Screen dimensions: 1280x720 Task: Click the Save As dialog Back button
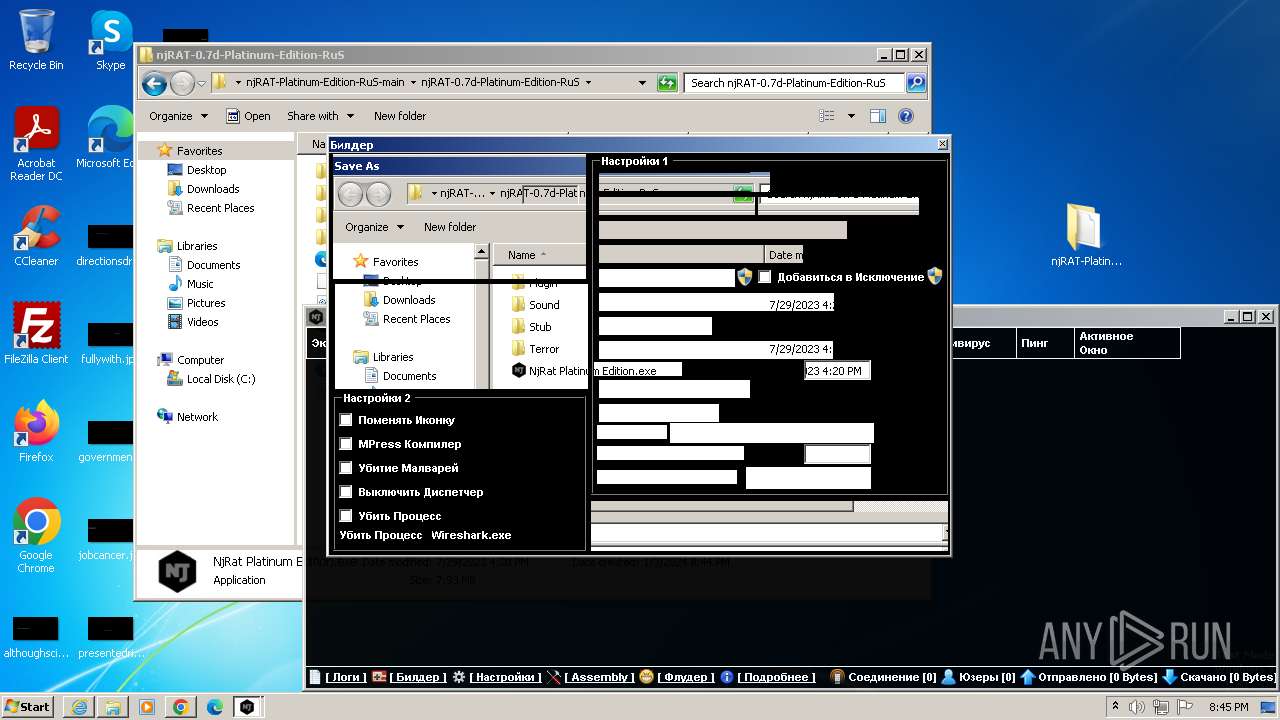click(351, 194)
